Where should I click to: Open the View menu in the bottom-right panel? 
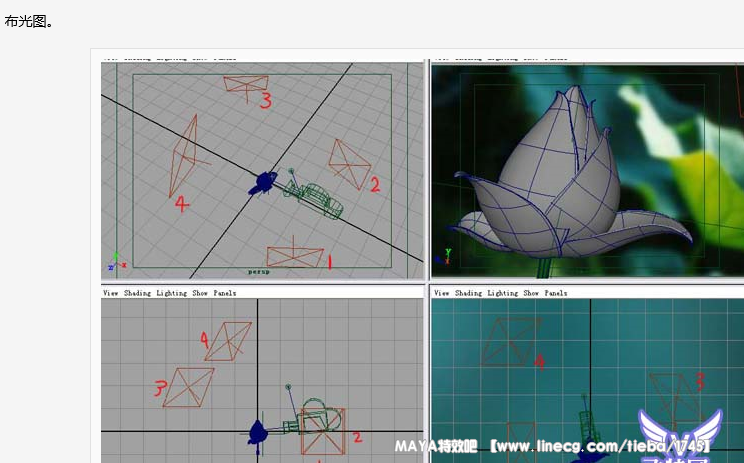point(441,293)
